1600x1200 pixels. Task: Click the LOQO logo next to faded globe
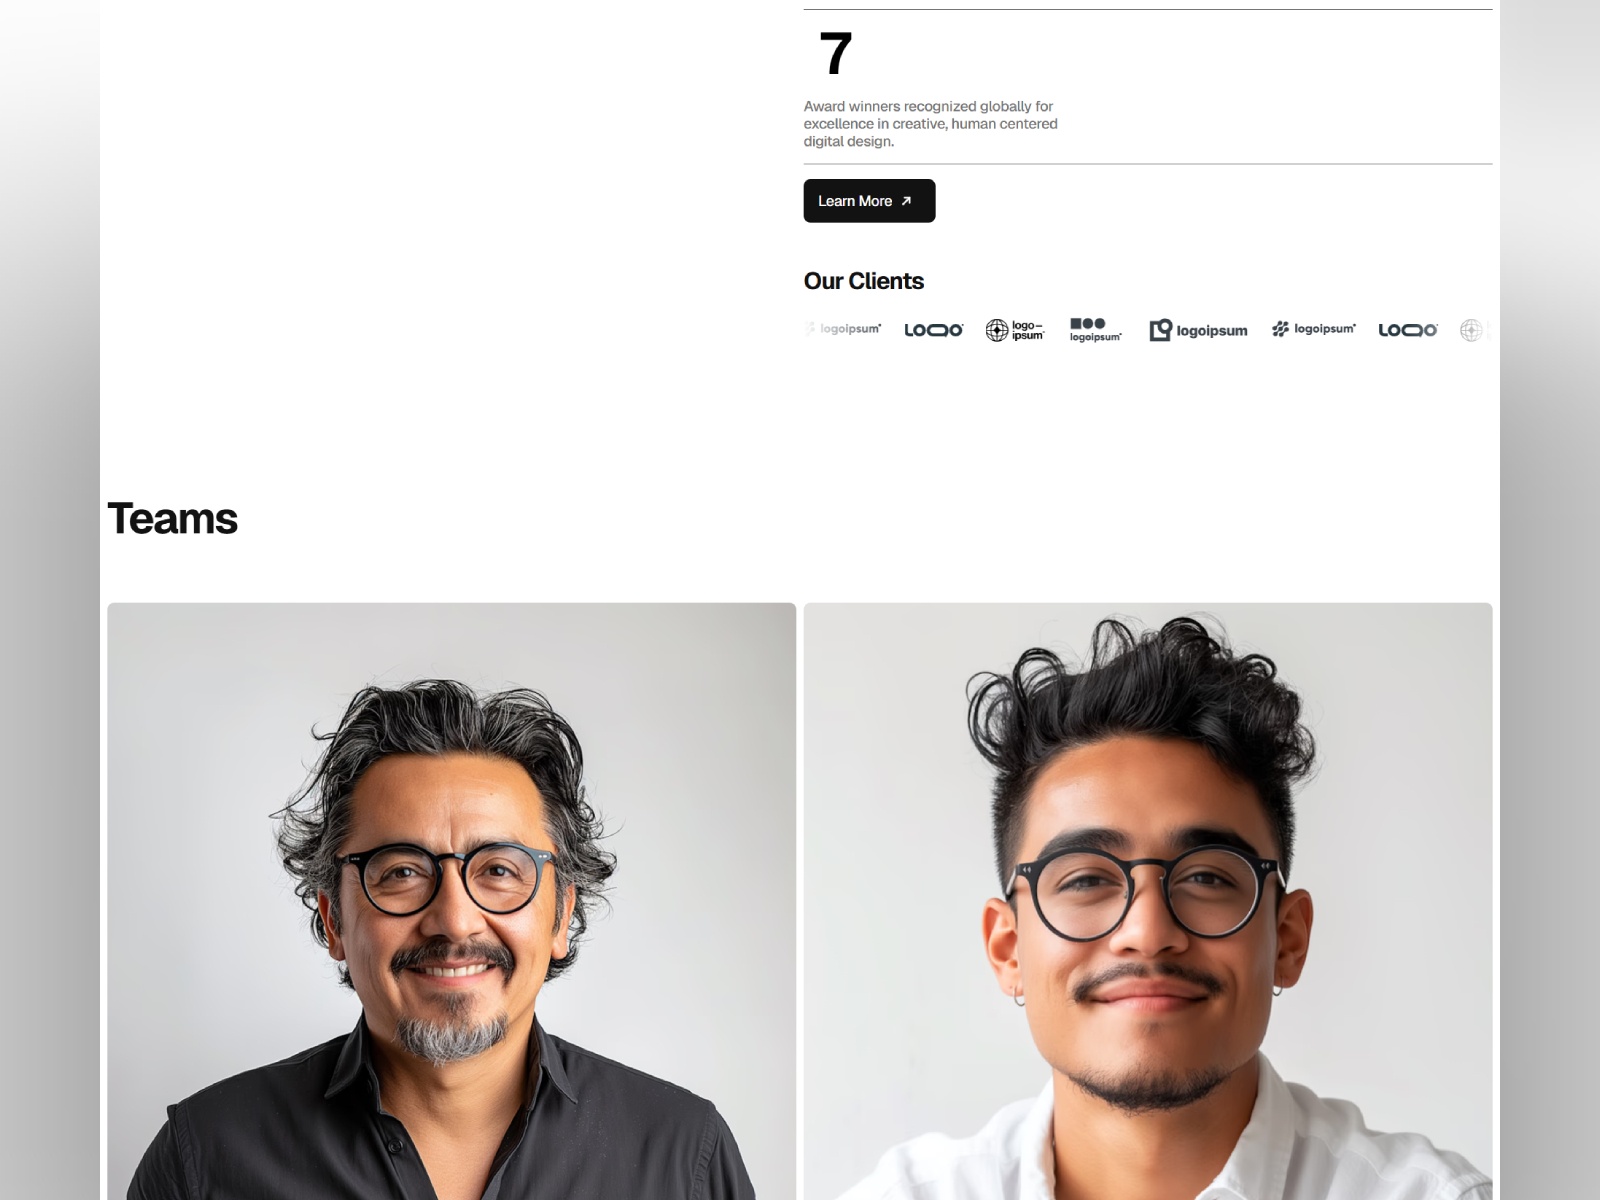point(1407,330)
